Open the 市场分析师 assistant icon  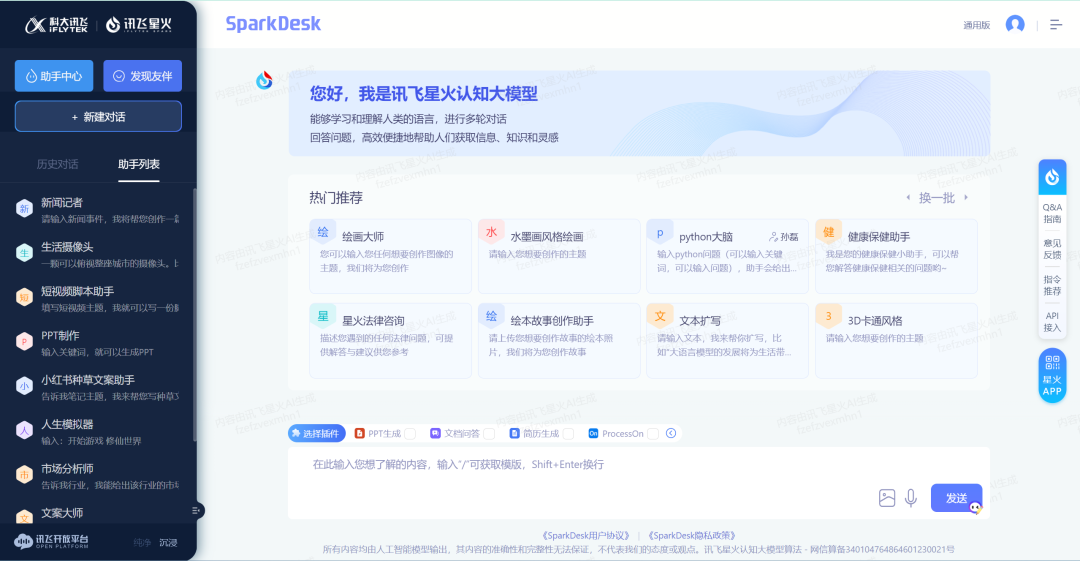point(24,474)
